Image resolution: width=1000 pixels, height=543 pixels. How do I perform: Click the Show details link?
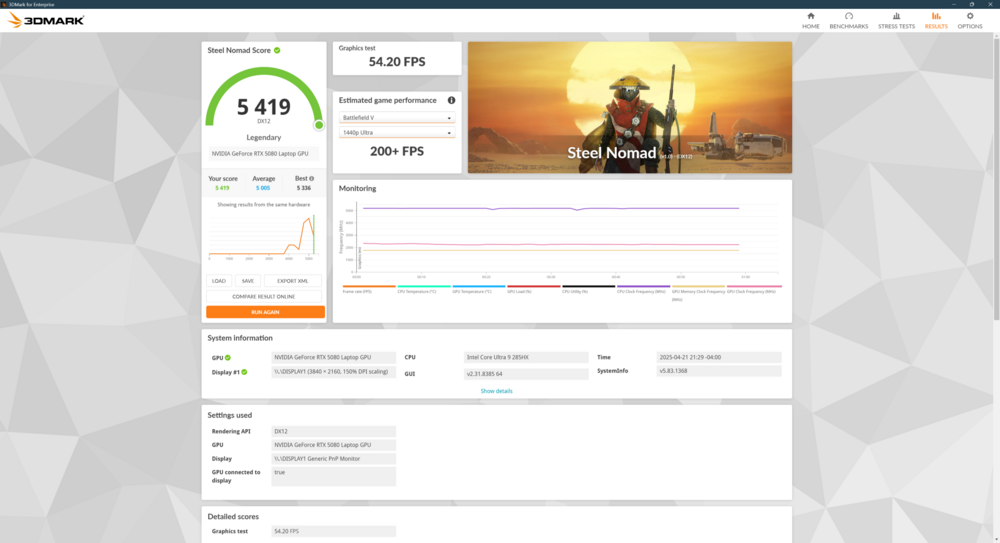496,391
